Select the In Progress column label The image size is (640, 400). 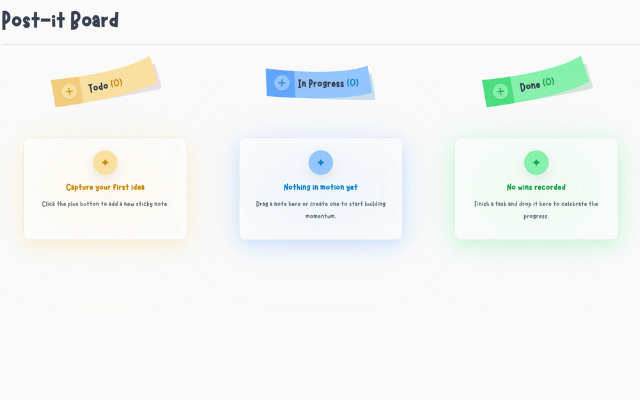pos(321,83)
